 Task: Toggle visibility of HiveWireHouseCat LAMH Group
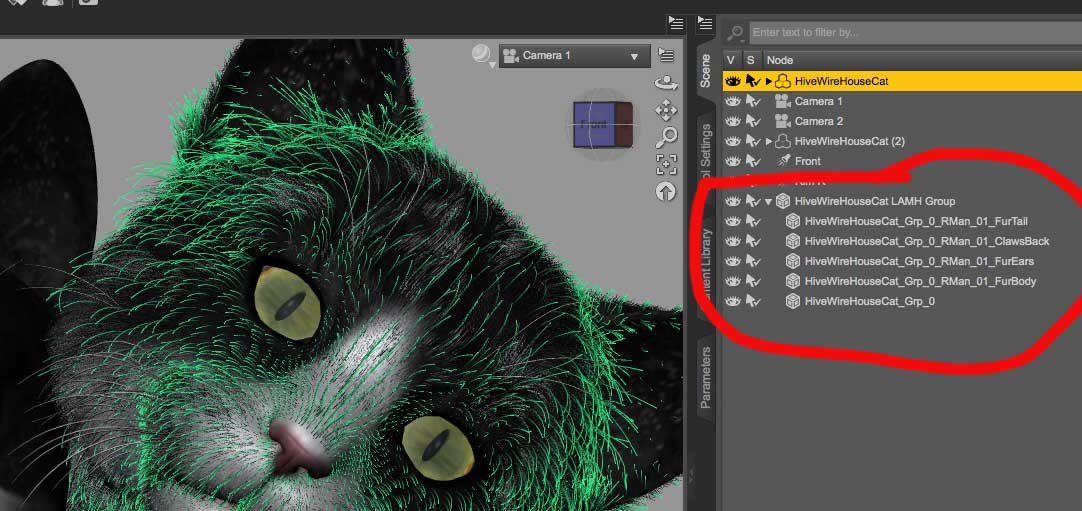pos(732,201)
